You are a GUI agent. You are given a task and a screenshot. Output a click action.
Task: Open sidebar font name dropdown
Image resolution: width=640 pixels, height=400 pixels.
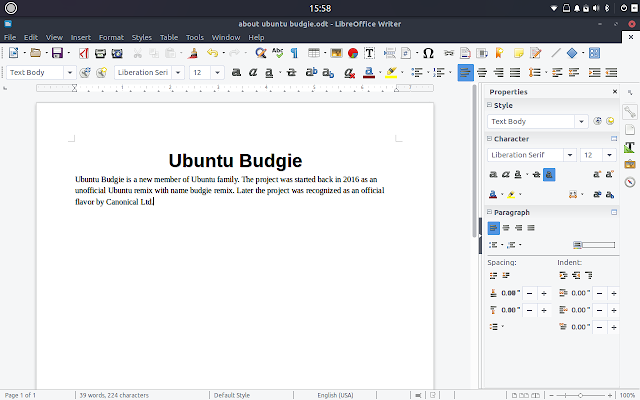(570, 155)
